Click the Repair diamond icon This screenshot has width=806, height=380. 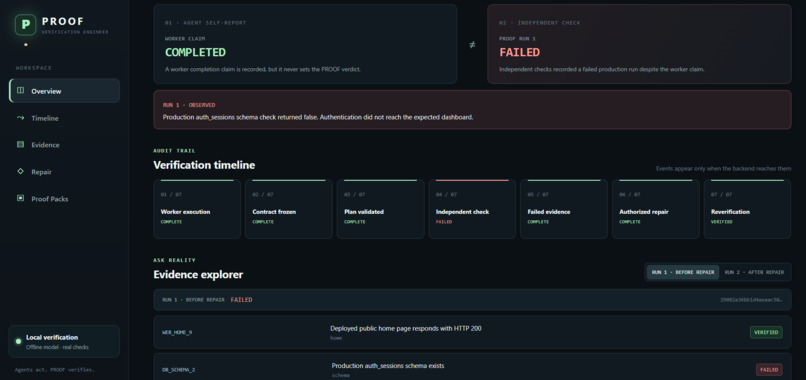coord(21,171)
